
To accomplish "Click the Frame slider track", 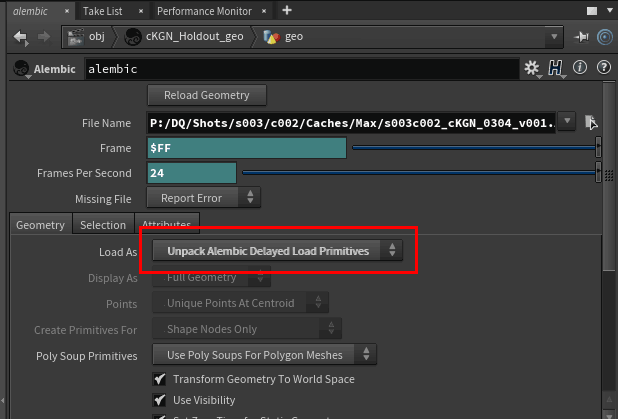I will (474, 147).
